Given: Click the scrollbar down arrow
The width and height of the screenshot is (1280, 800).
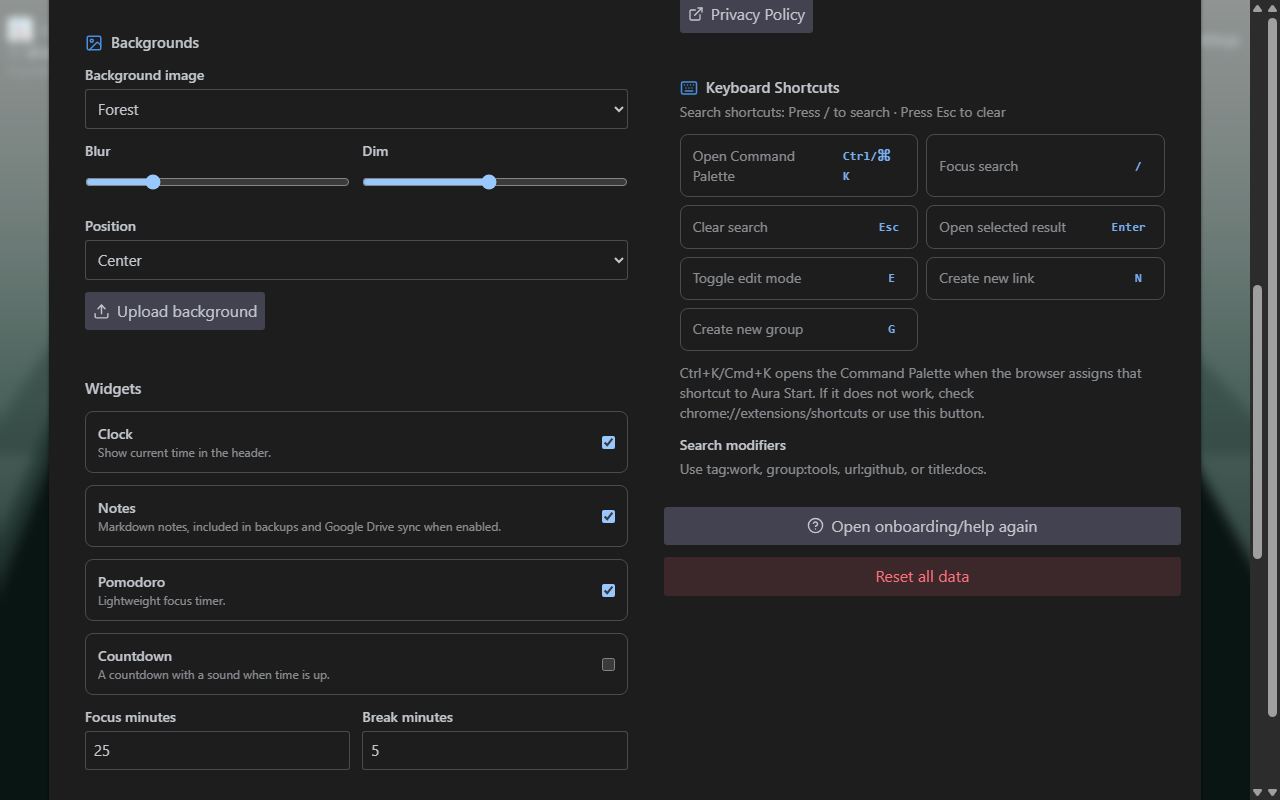Looking at the screenshot, I should (x=1272, y=792).
